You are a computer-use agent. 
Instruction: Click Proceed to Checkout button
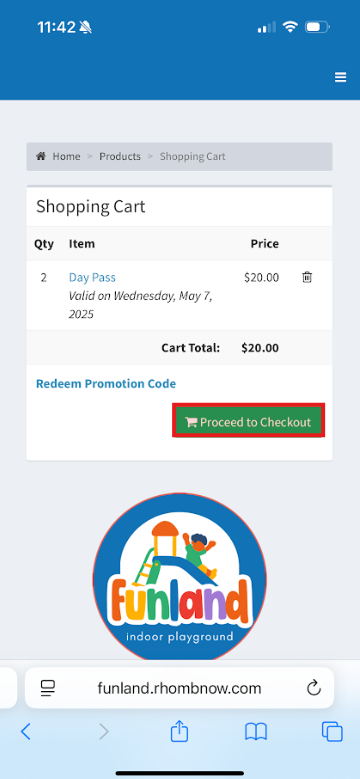[x=249, y=421]
